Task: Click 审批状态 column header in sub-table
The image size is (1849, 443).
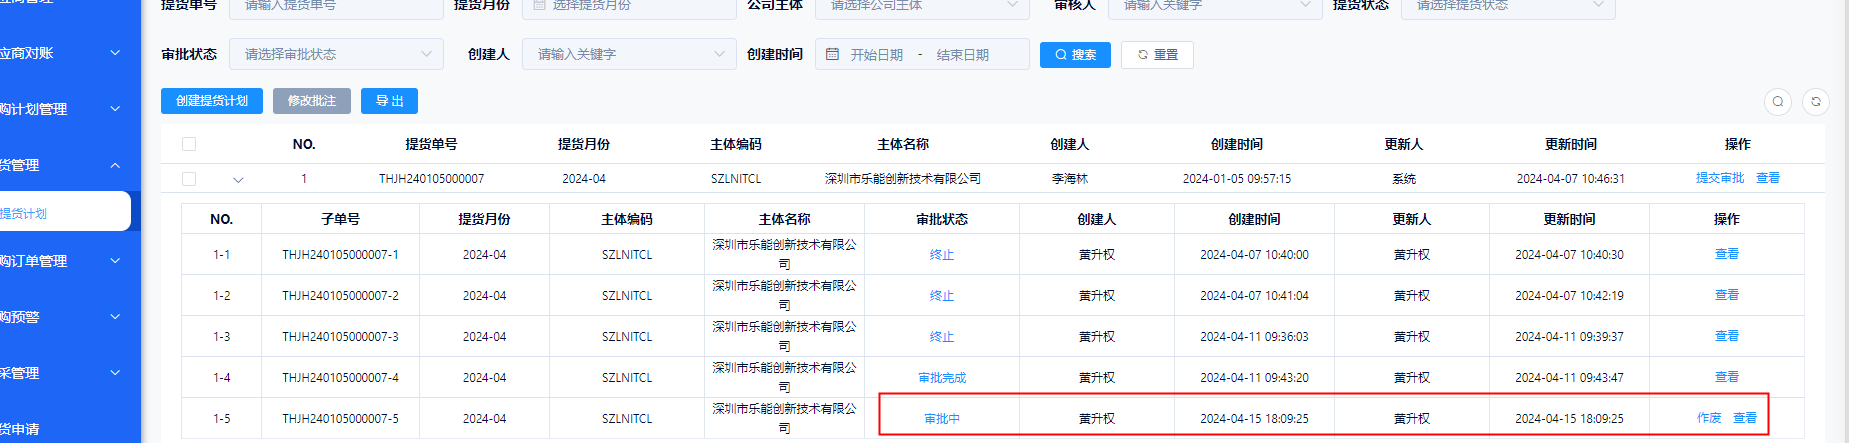Action: tap(942, 219)
